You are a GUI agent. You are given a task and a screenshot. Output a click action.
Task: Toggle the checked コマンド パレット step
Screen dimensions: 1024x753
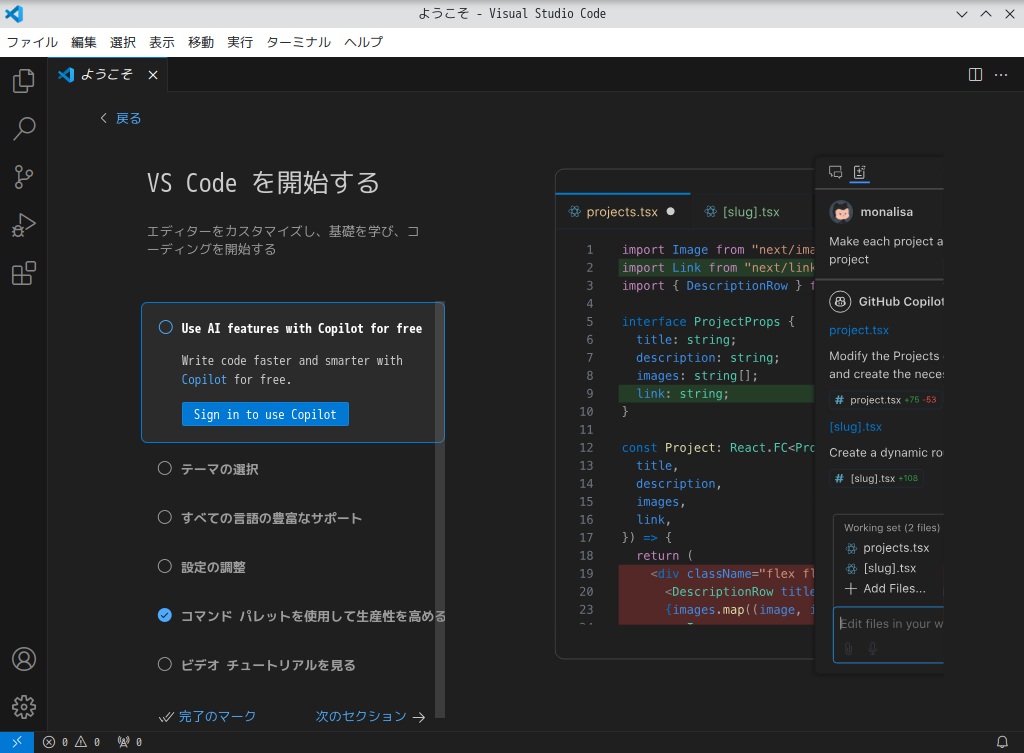coord(165,615)
